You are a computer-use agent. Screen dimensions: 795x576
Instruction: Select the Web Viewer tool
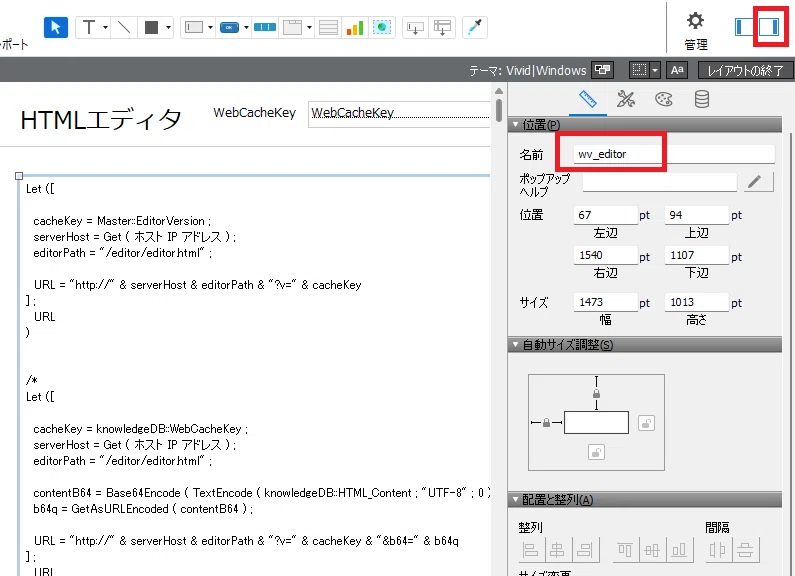click(x=382, y=27)
